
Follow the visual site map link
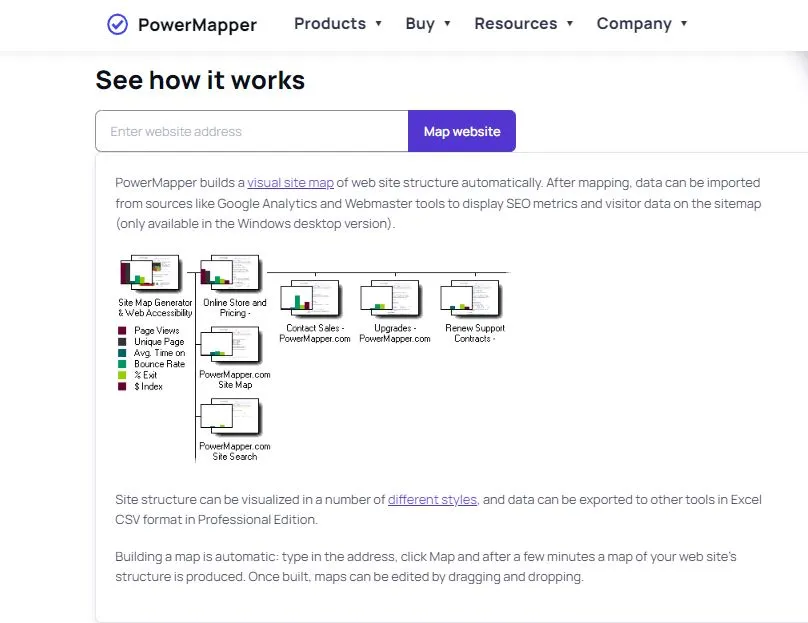tap(291, 182)
